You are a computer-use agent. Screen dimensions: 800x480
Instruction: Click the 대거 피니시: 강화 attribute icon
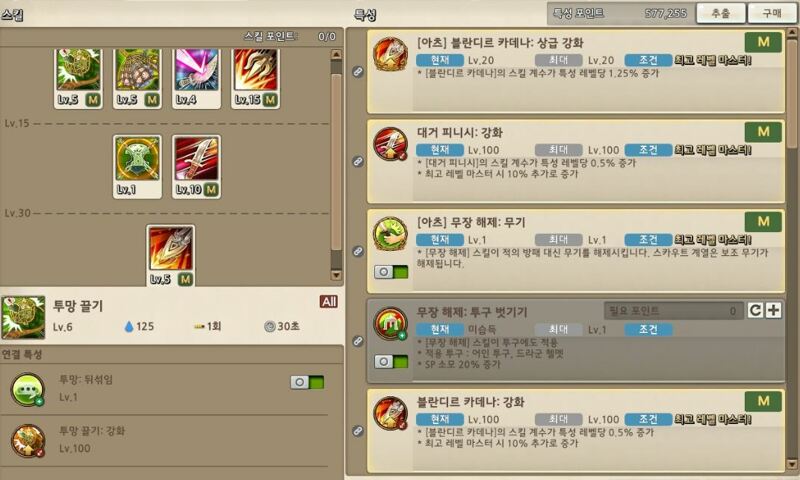390,144
